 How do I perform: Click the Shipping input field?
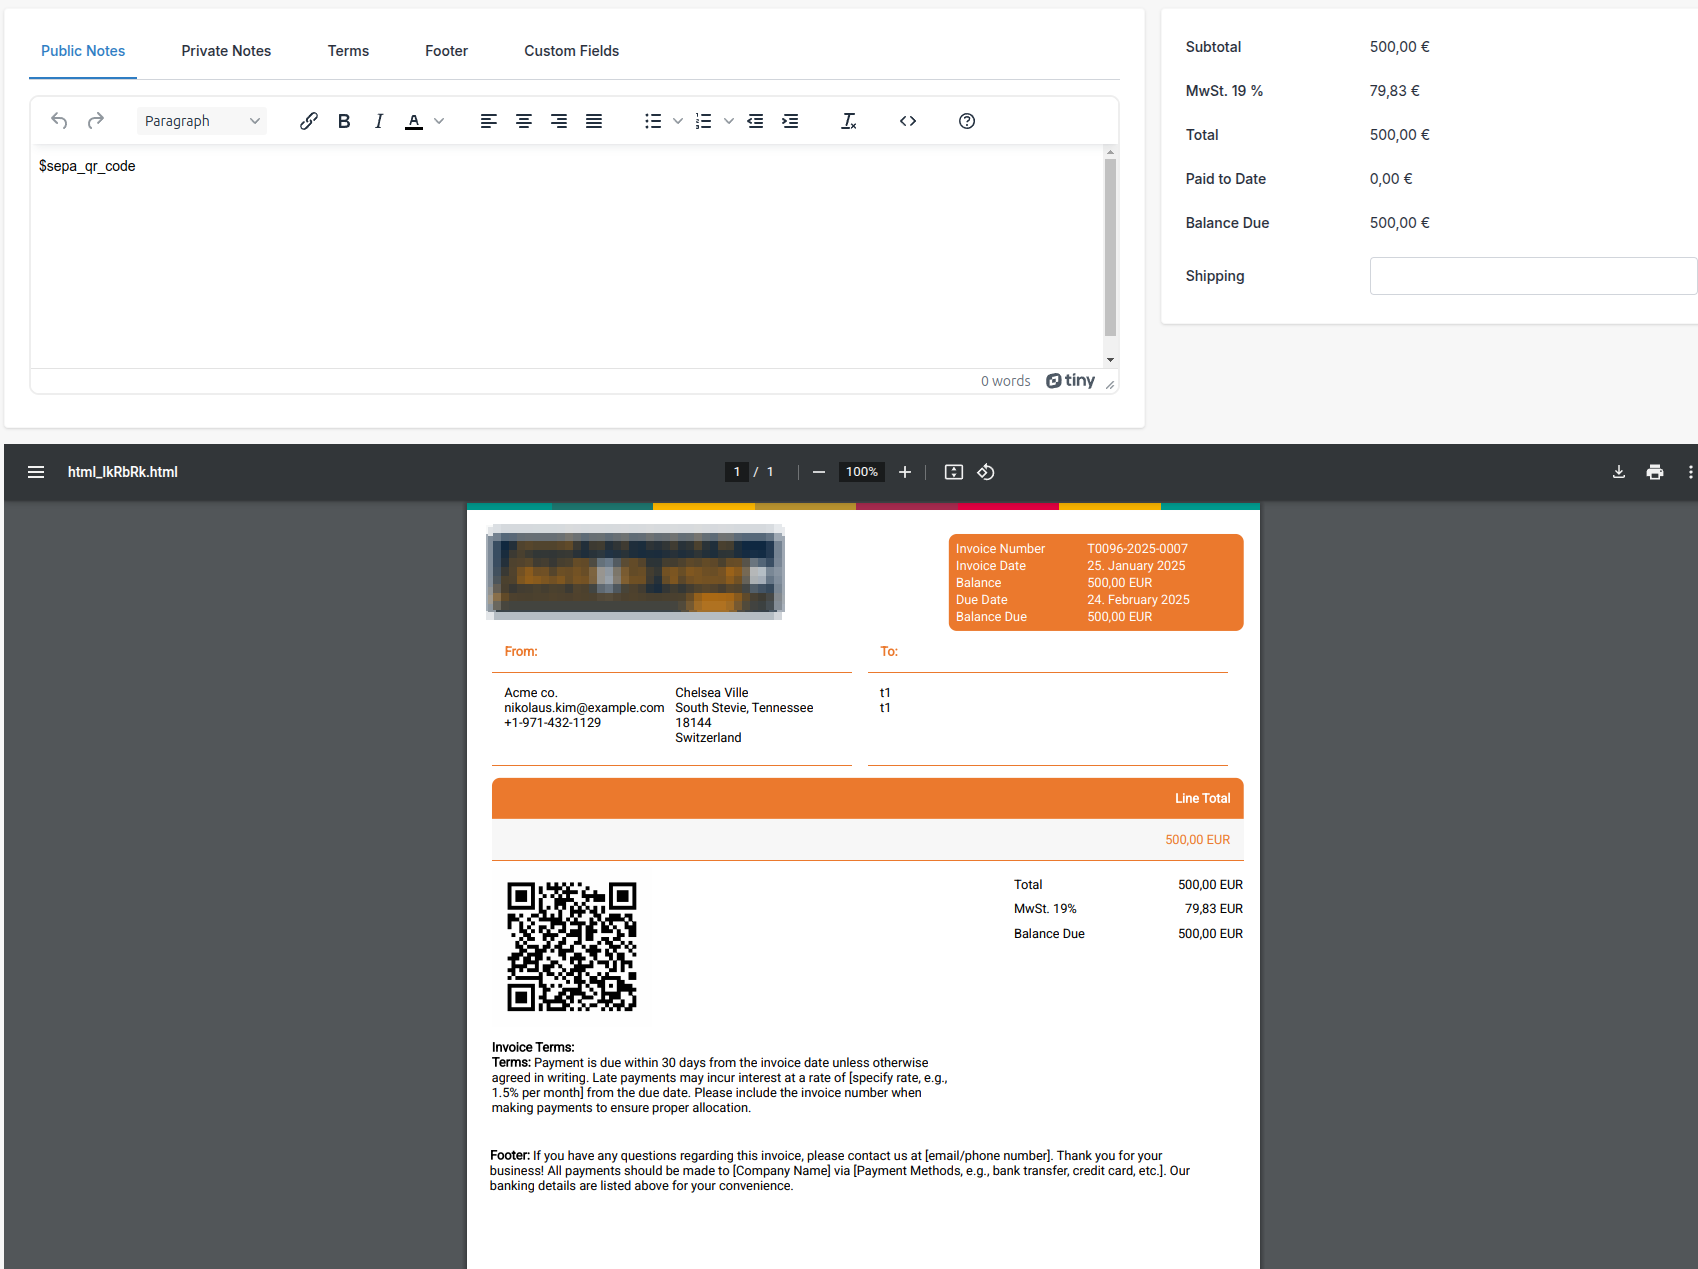pos(1532,276)
